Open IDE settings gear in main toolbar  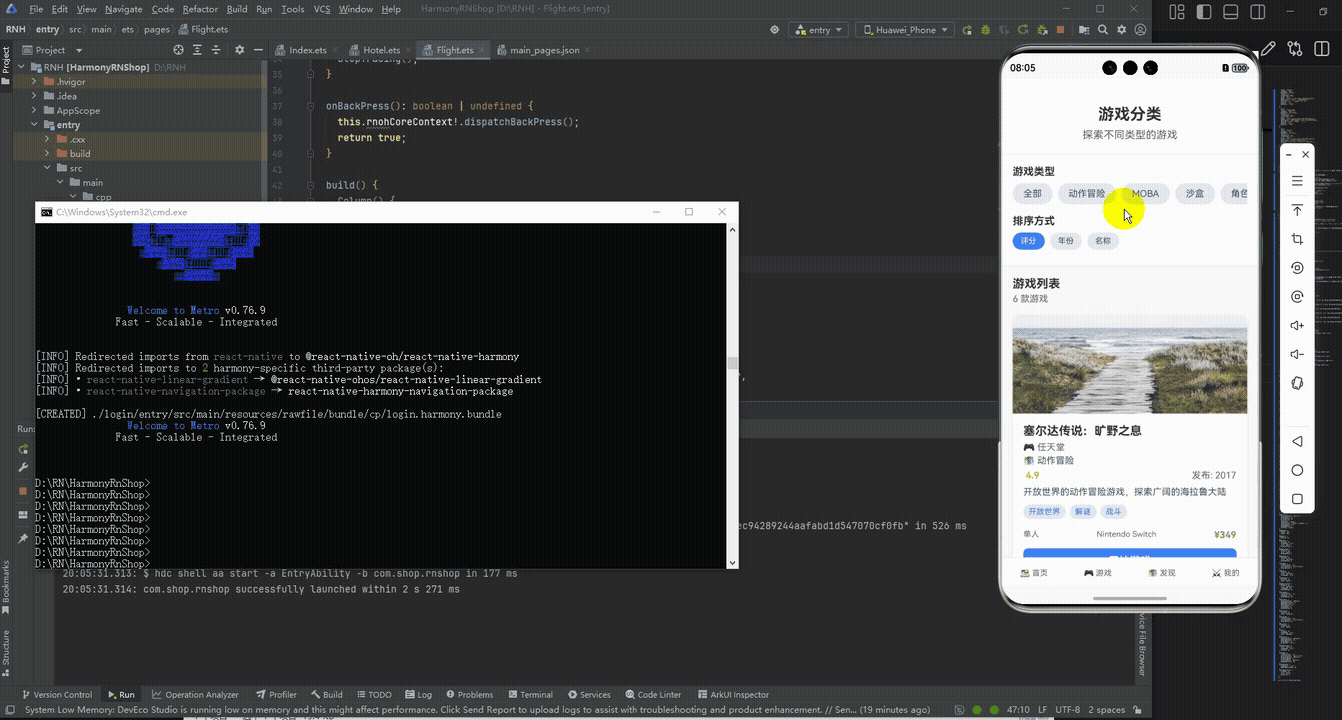click(x=1122, y=30)
